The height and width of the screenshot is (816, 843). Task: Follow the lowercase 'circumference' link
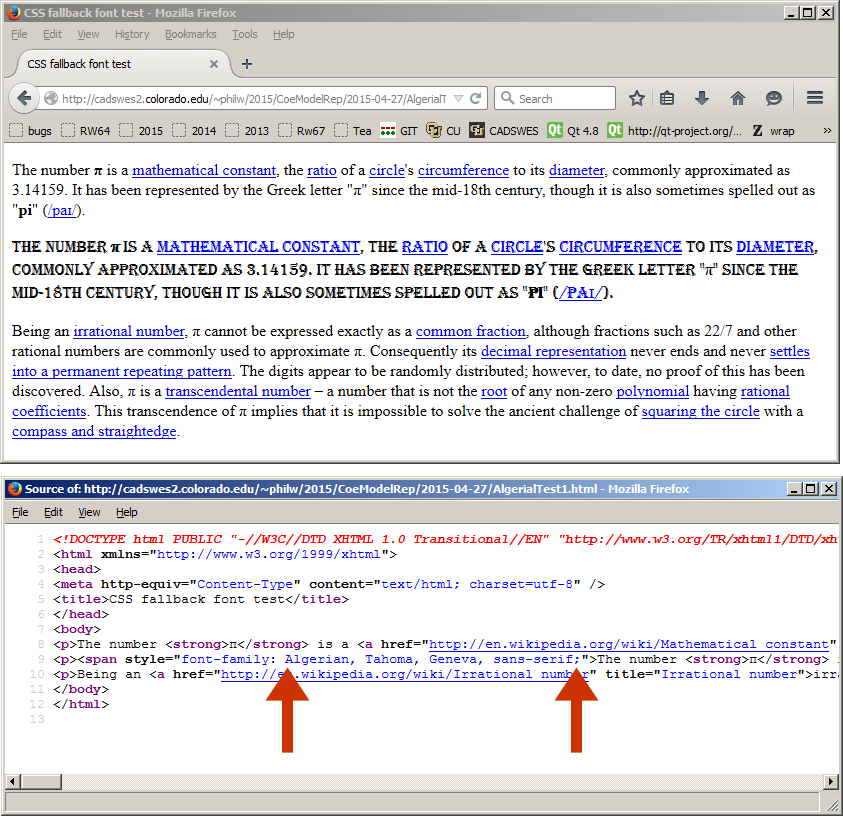point(463,170)
